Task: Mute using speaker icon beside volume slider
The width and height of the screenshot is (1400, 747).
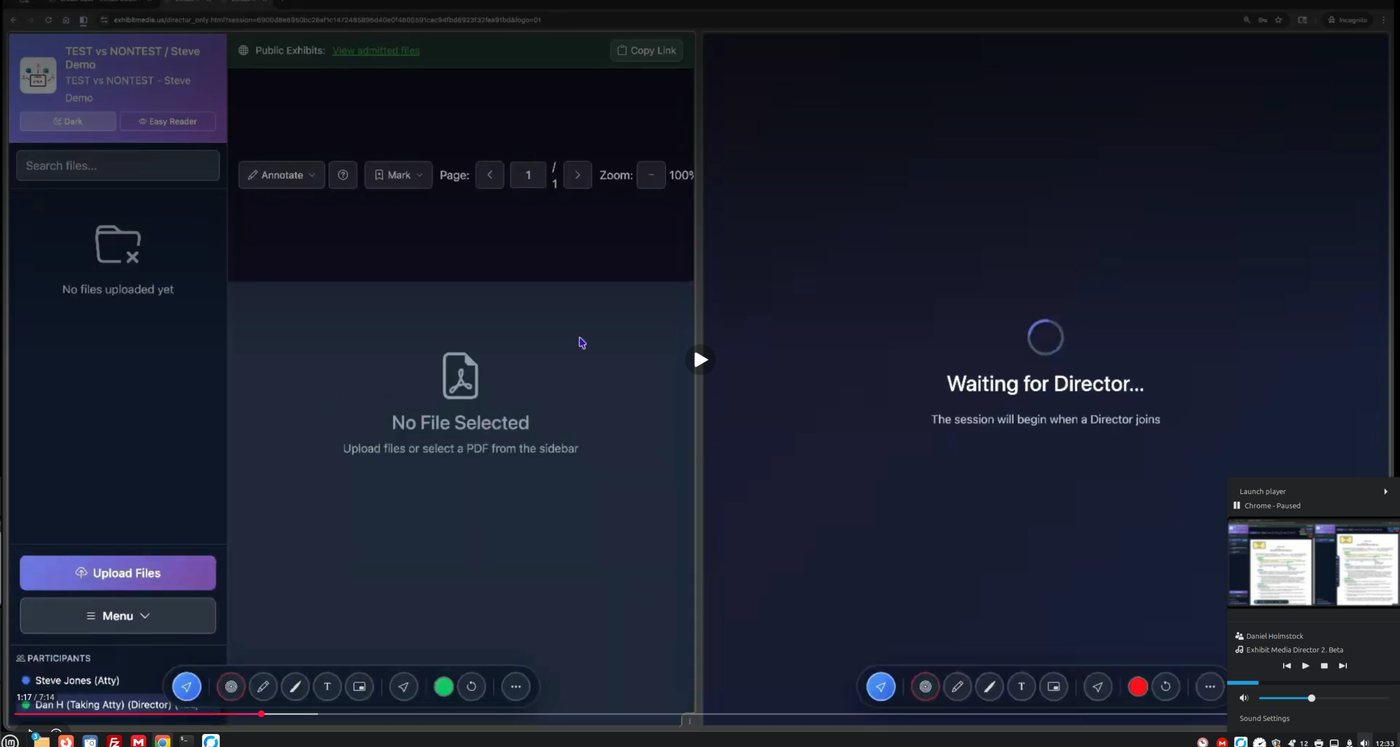Action: [1244, 698]
